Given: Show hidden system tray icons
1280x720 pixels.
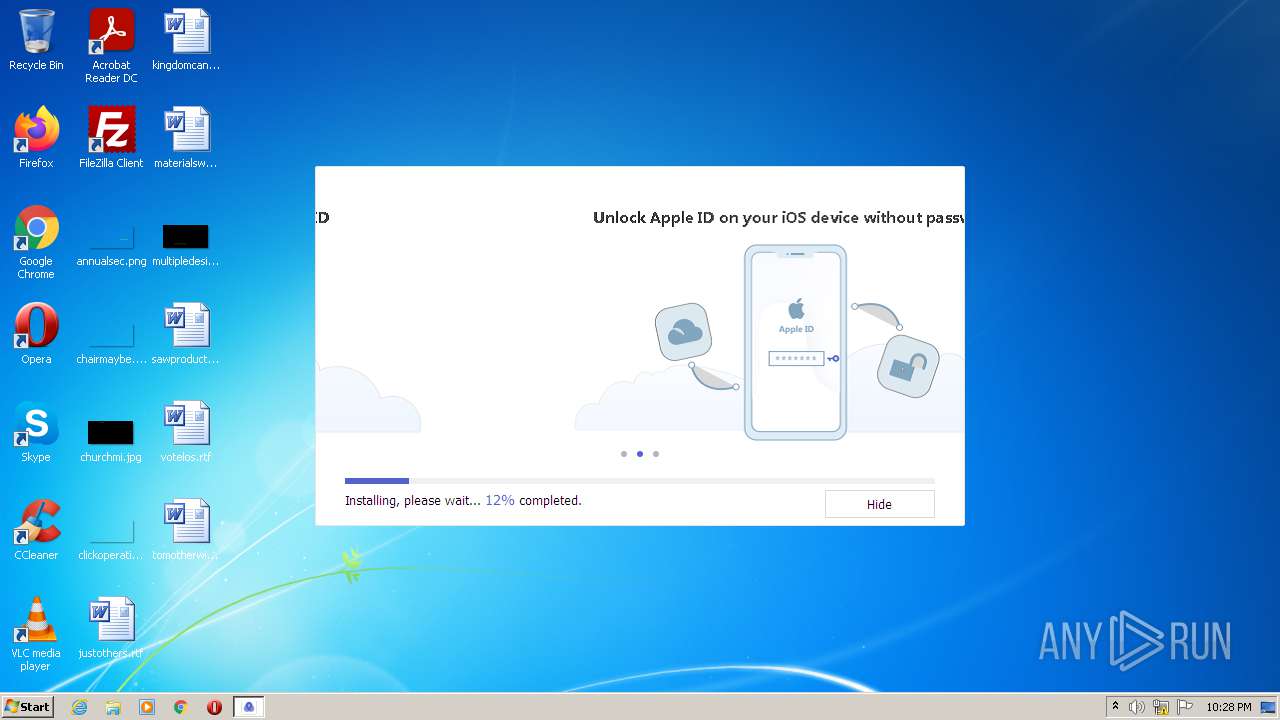Looking at the screenshot, I should (x=1115, y=707).
